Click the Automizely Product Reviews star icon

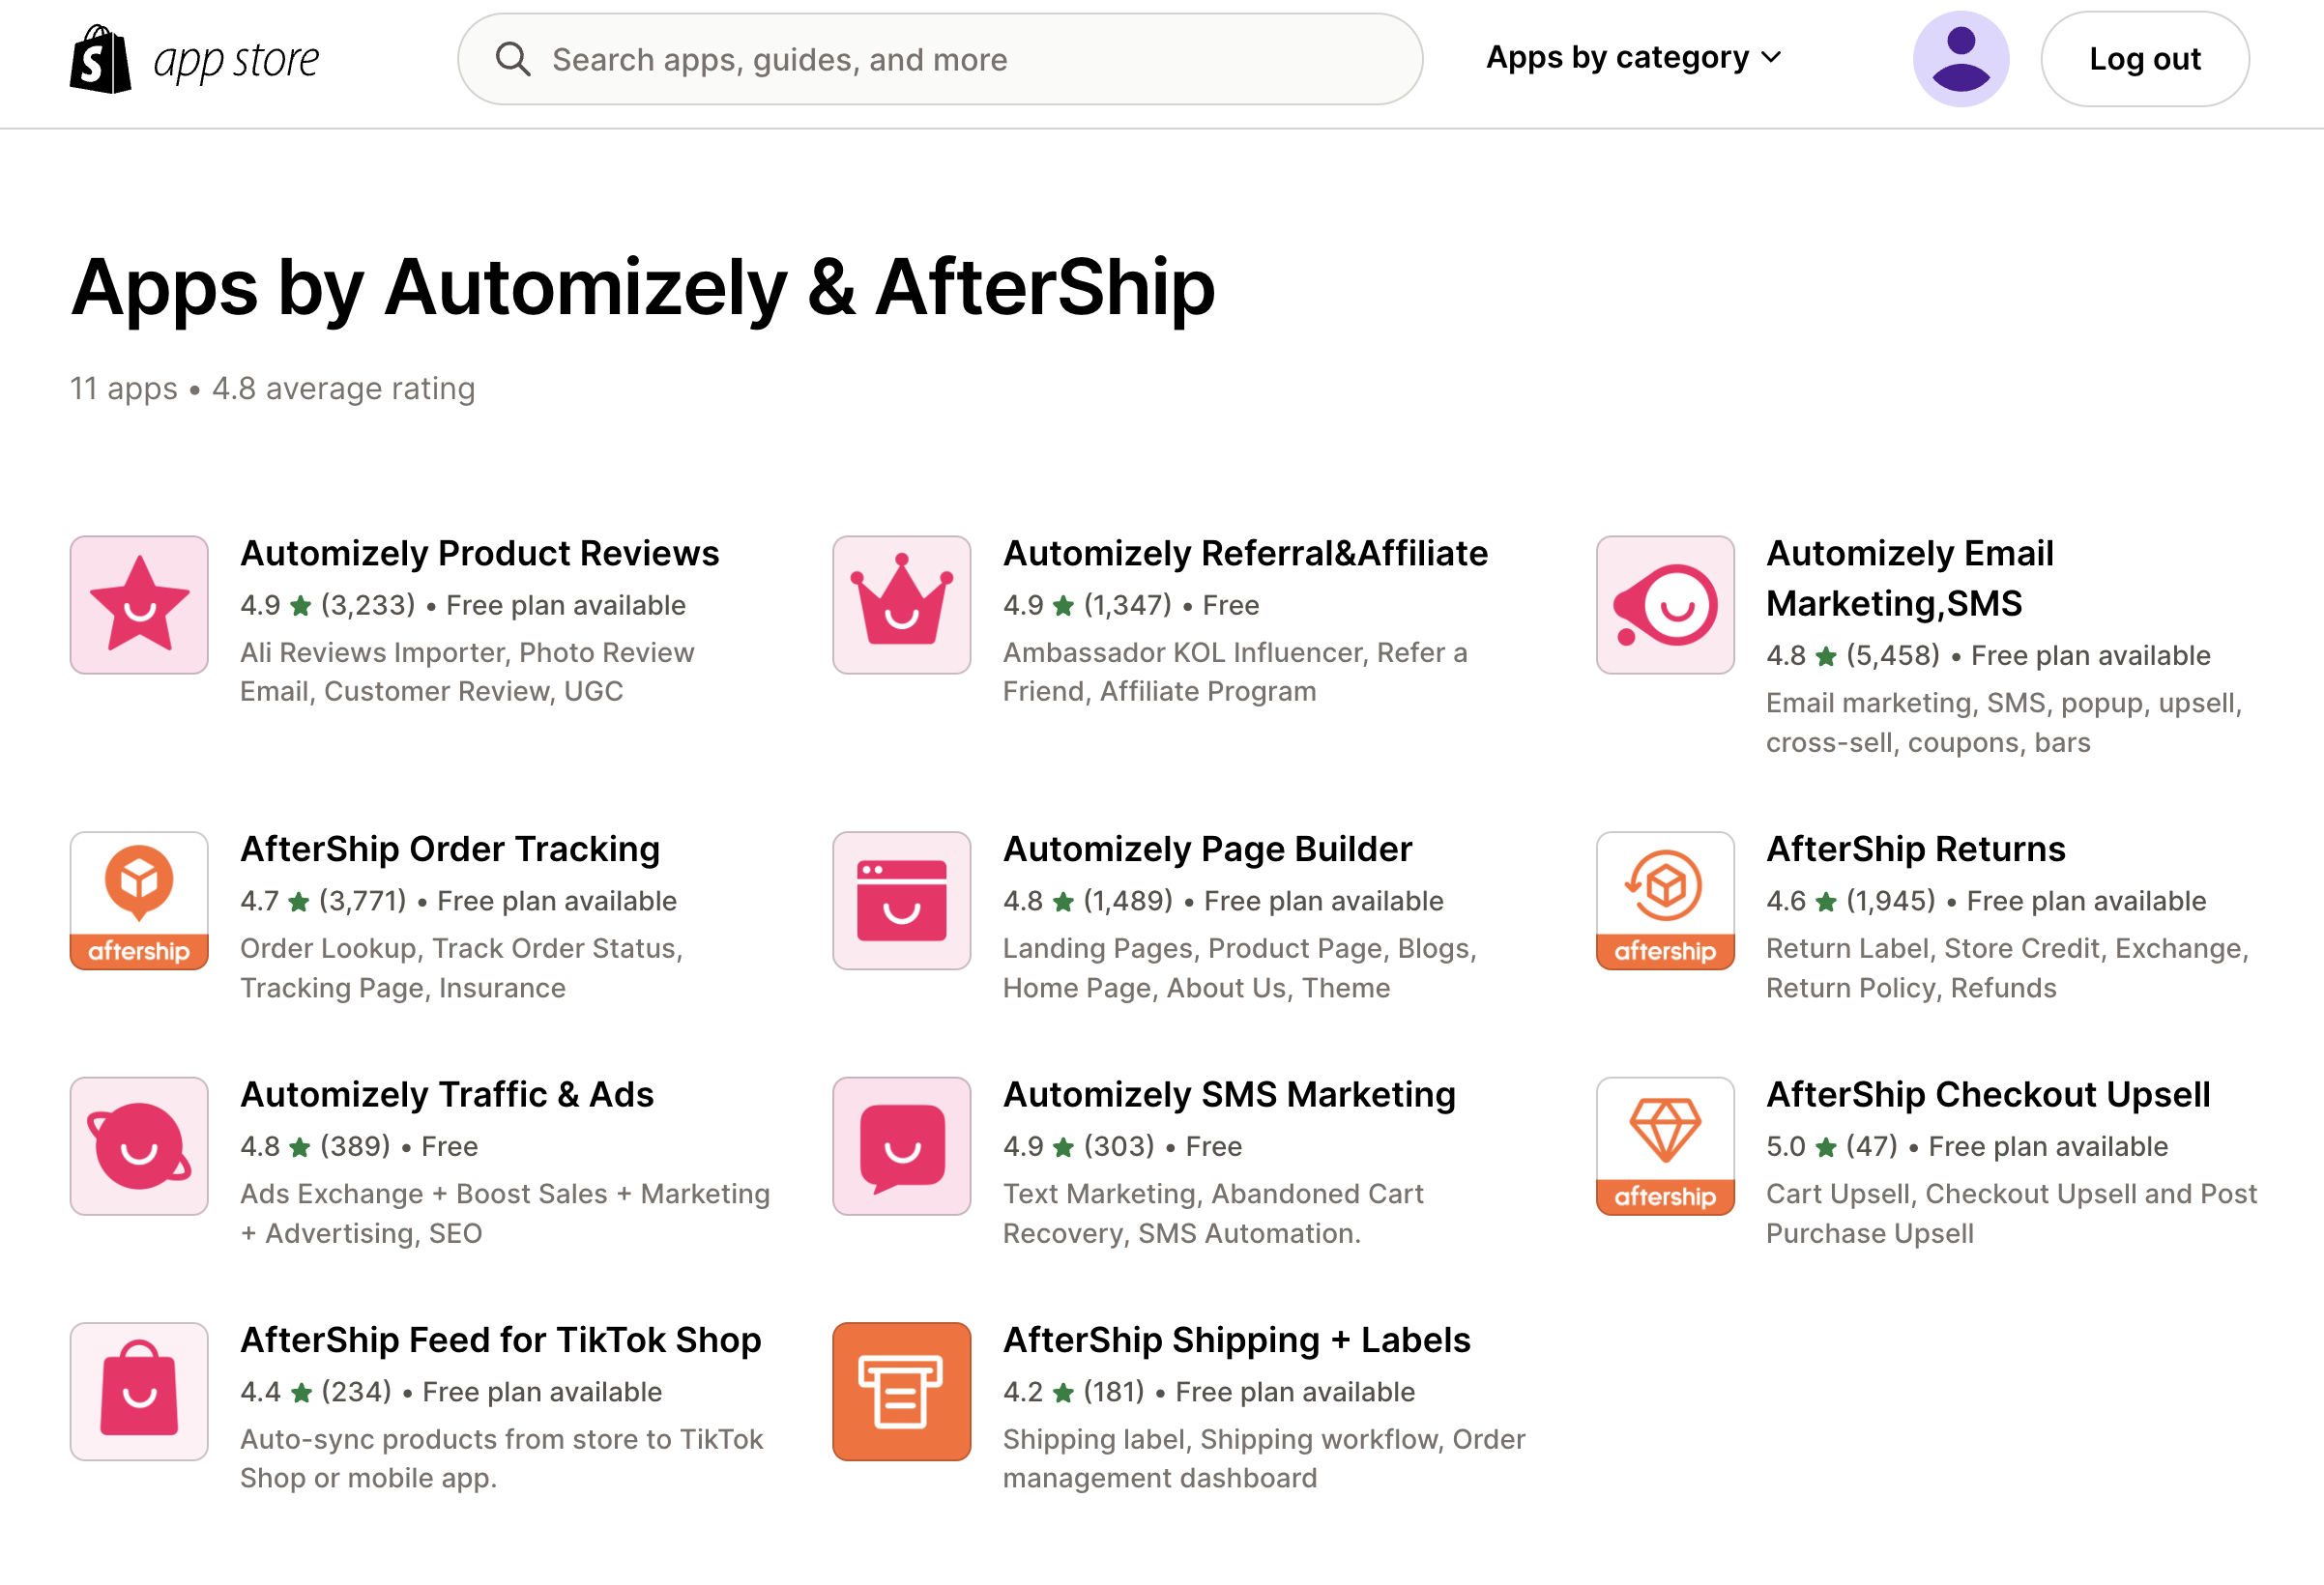(139, 605)
